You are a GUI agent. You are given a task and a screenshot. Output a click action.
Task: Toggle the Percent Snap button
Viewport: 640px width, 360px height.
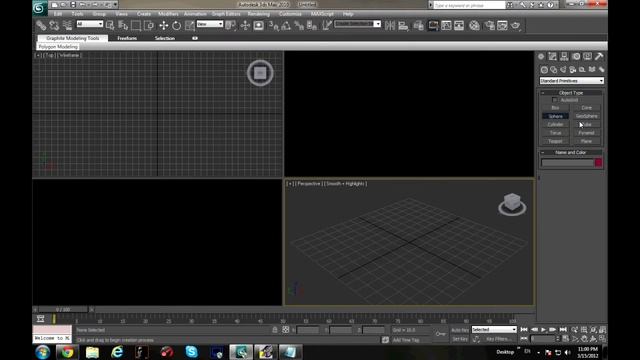coord(299,25)
